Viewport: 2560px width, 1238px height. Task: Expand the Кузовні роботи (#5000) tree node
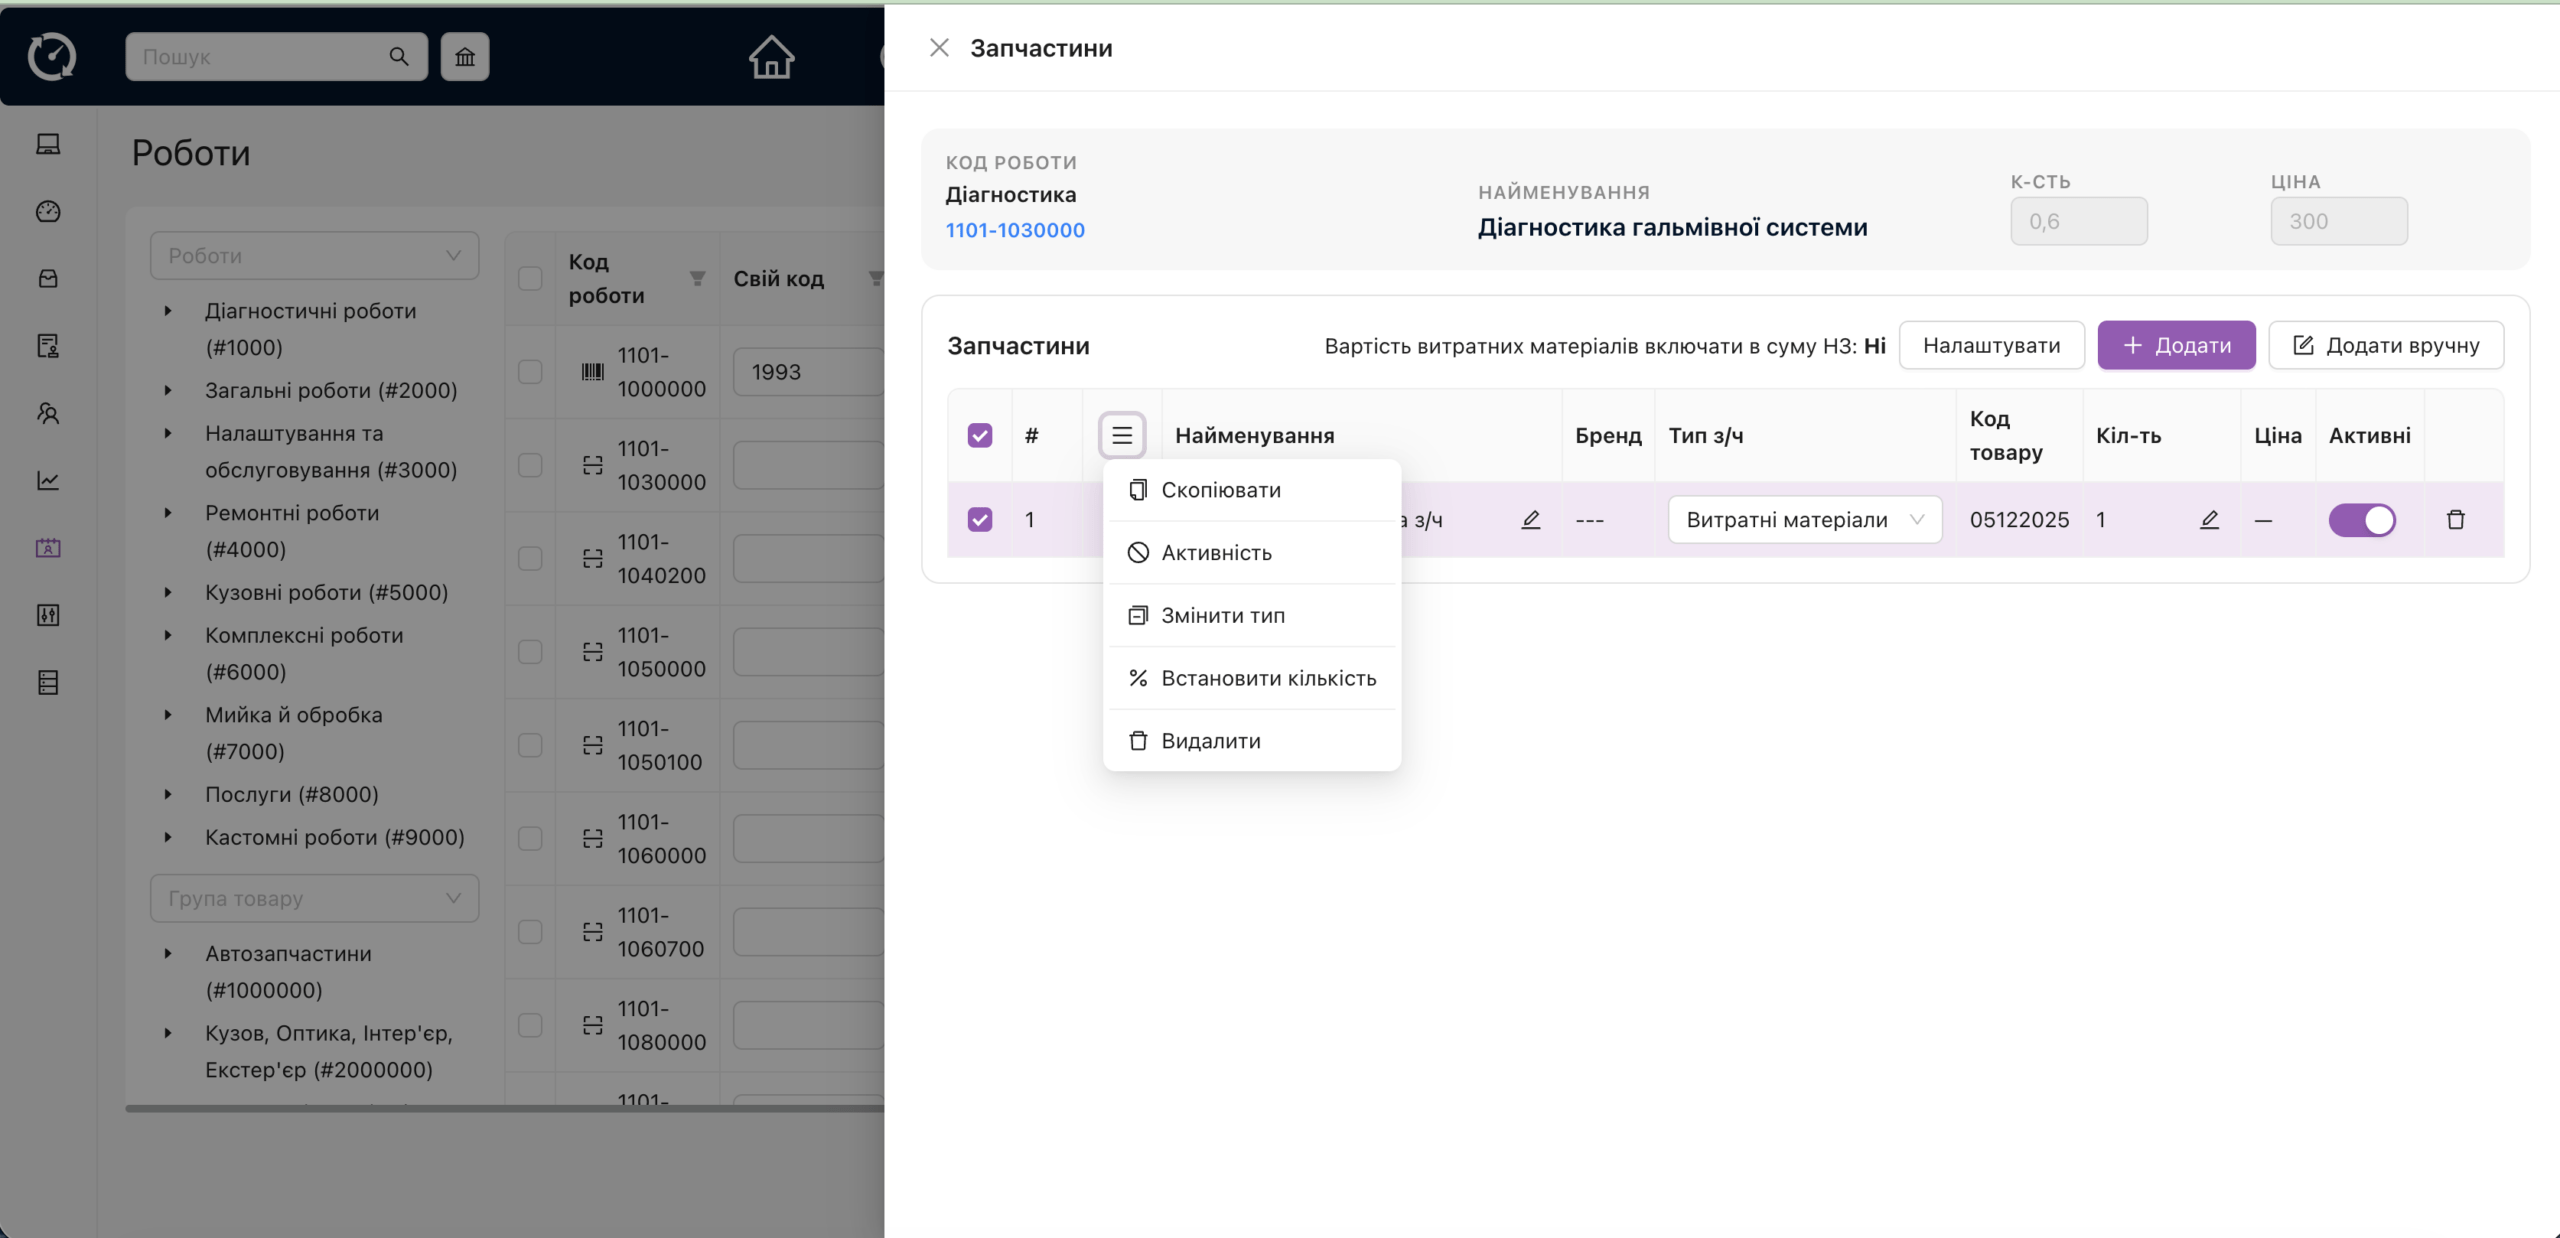click(x=168, y=593)
